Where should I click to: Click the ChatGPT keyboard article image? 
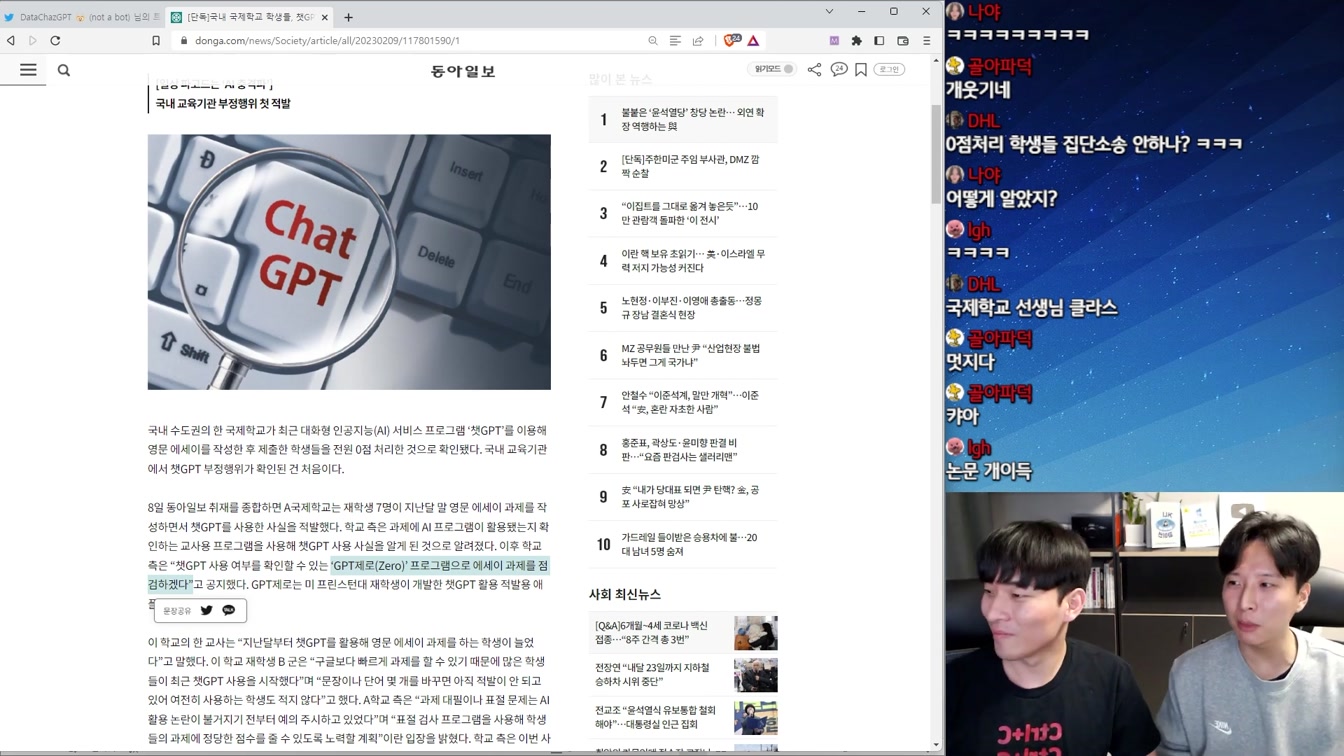[x=349, y=262]
